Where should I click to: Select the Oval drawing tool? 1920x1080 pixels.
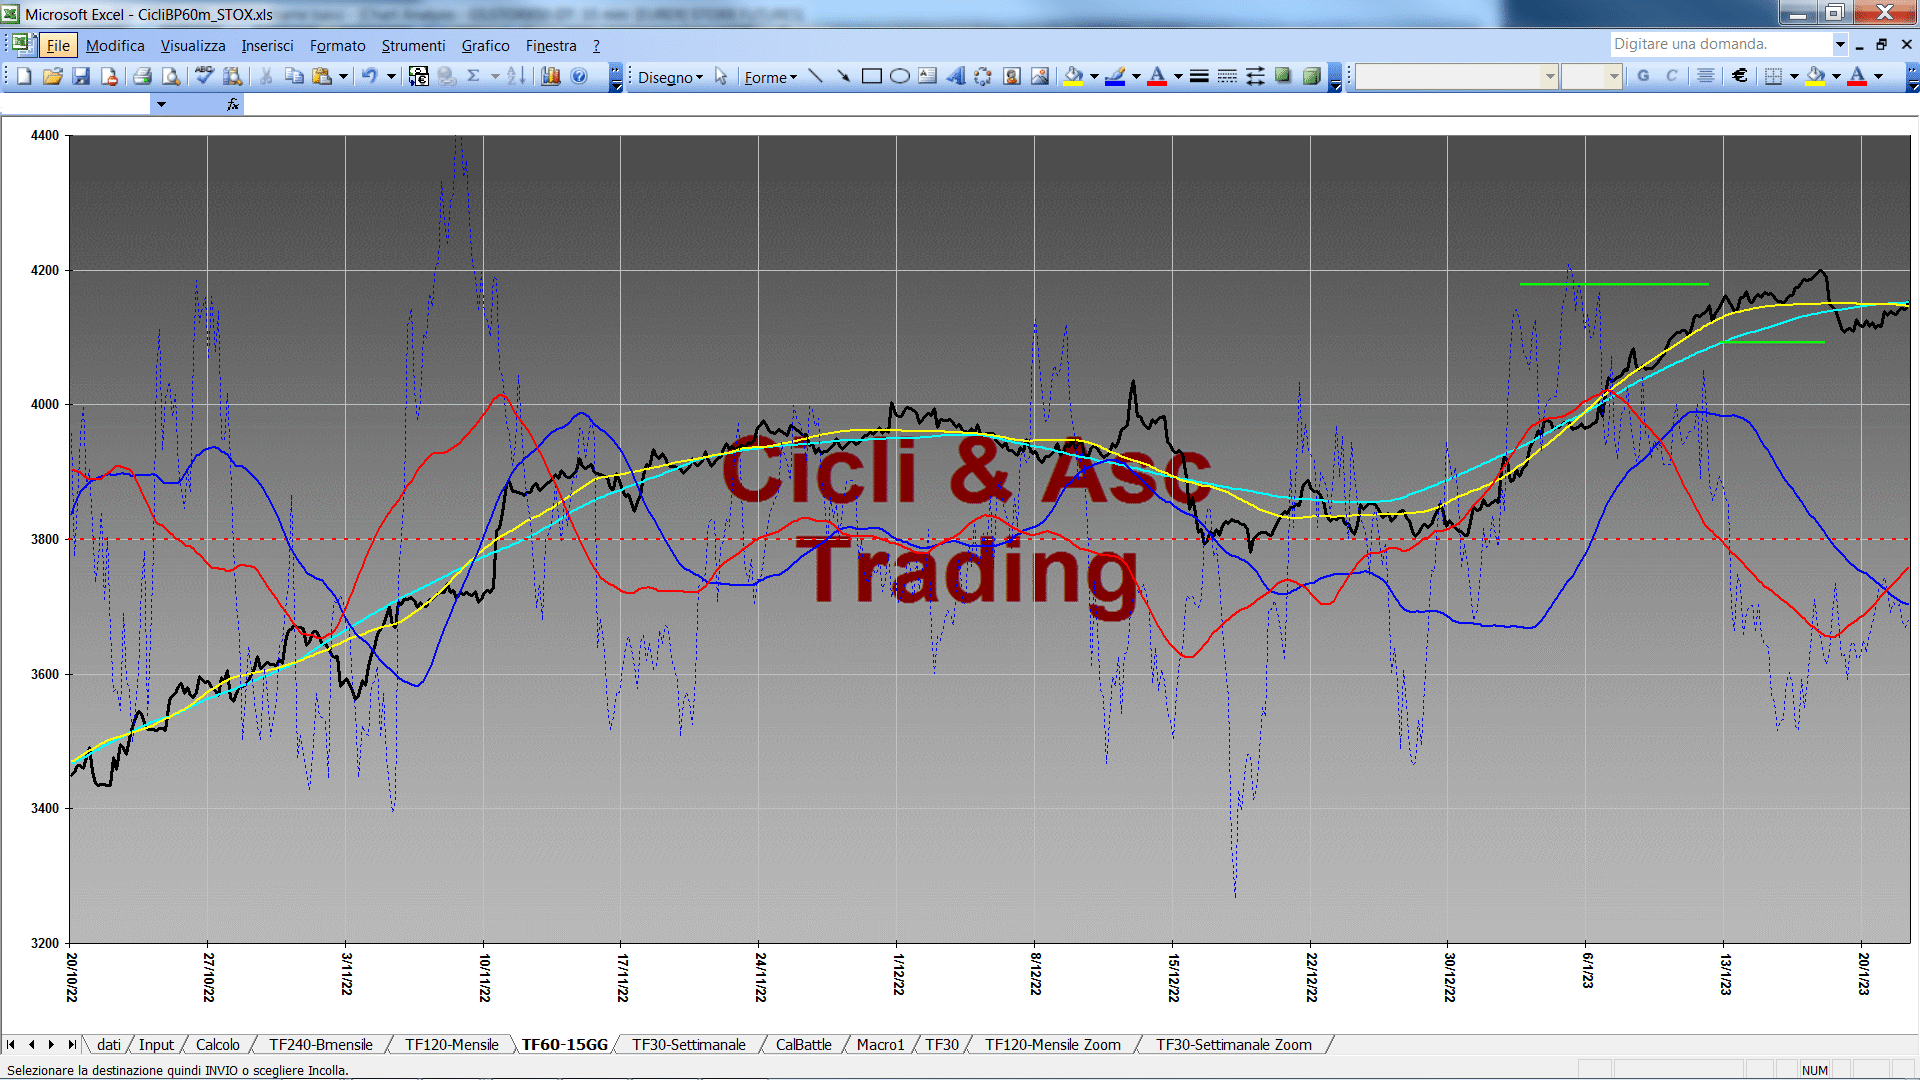point(900,77)
